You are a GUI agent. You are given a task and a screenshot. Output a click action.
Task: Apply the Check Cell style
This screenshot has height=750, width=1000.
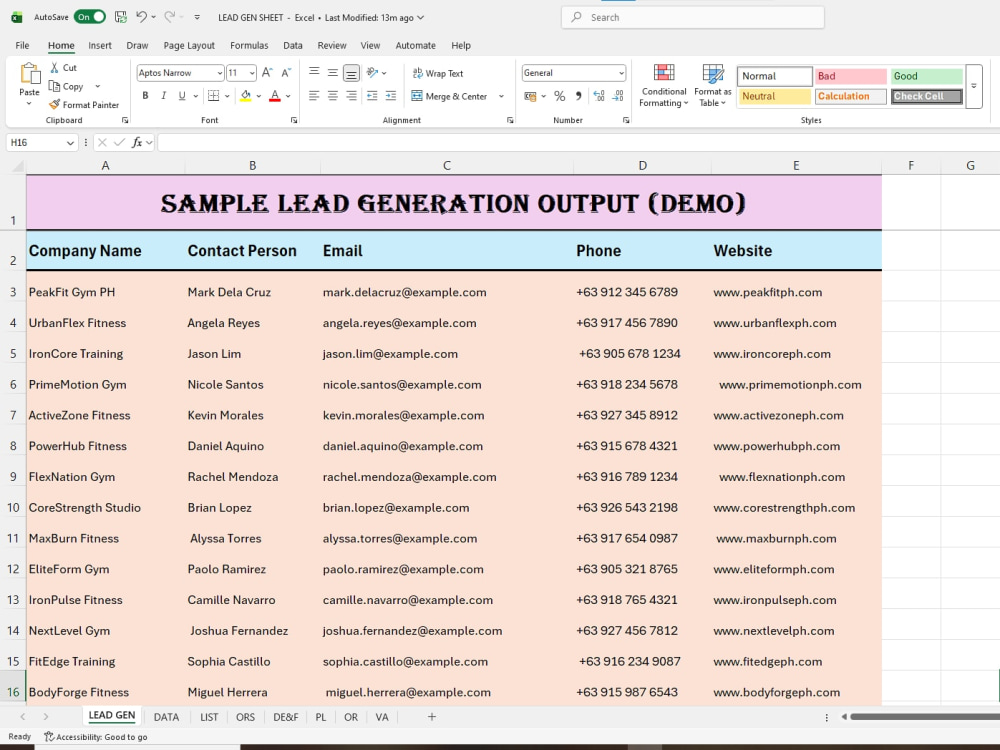[927, 96]
